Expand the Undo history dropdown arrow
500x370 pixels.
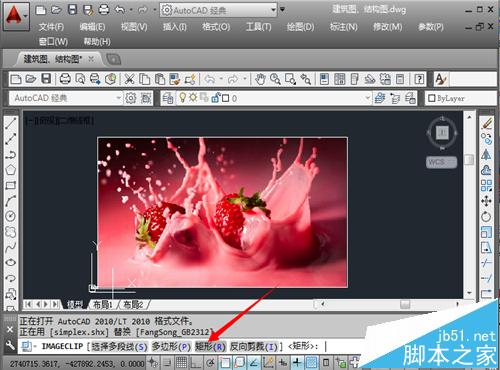[x=221, y=79]
